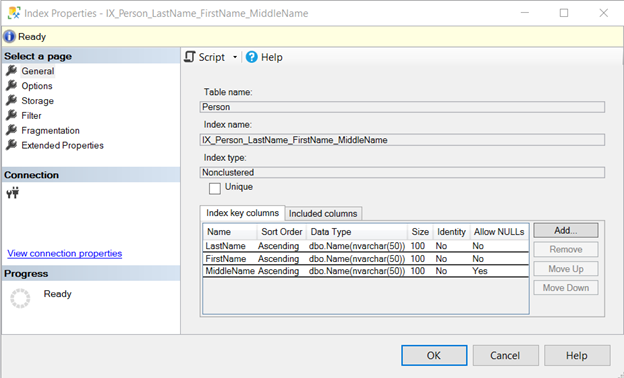Click the wrench icon beside General

pyautogui.click(x=12, y=70)
